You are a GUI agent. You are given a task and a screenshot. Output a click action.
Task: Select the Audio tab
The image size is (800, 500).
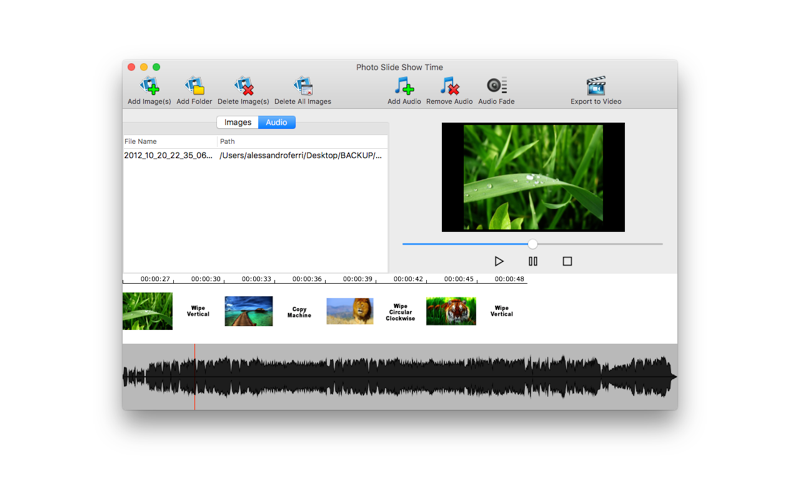(276, 122)
